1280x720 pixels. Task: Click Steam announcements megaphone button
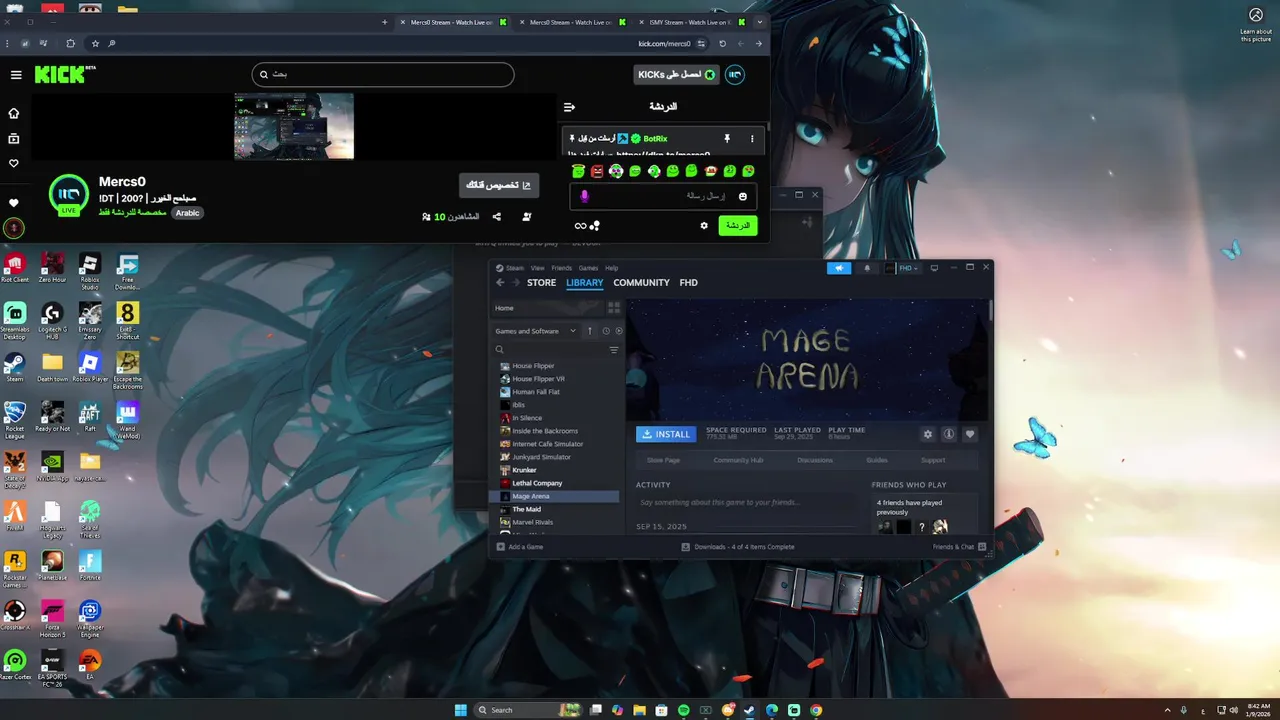point(838,268)
